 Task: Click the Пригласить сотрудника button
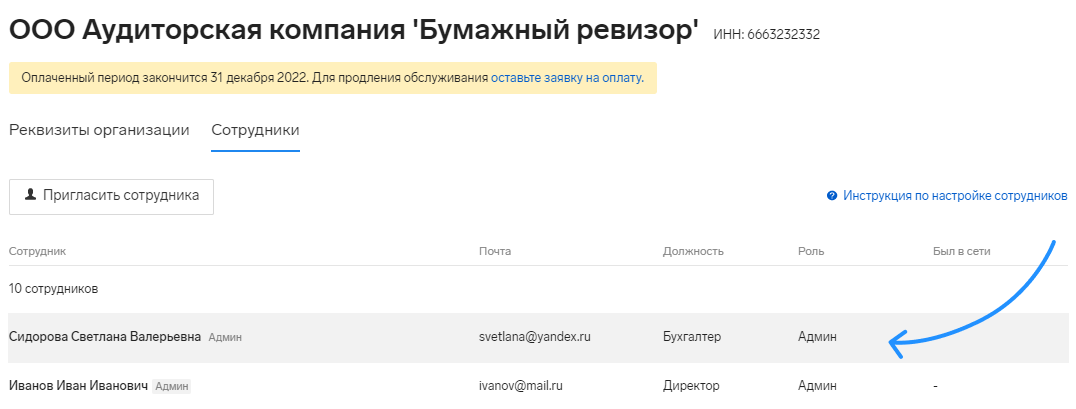111,197
